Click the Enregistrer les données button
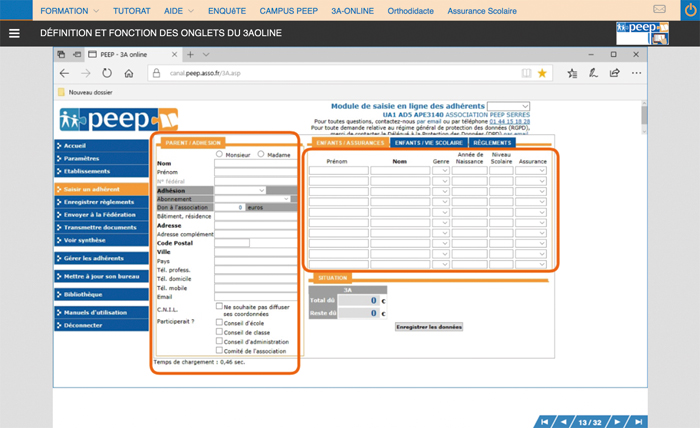Image resolution: width=700 pixels, height=428 pixels. tap(429, 327)
